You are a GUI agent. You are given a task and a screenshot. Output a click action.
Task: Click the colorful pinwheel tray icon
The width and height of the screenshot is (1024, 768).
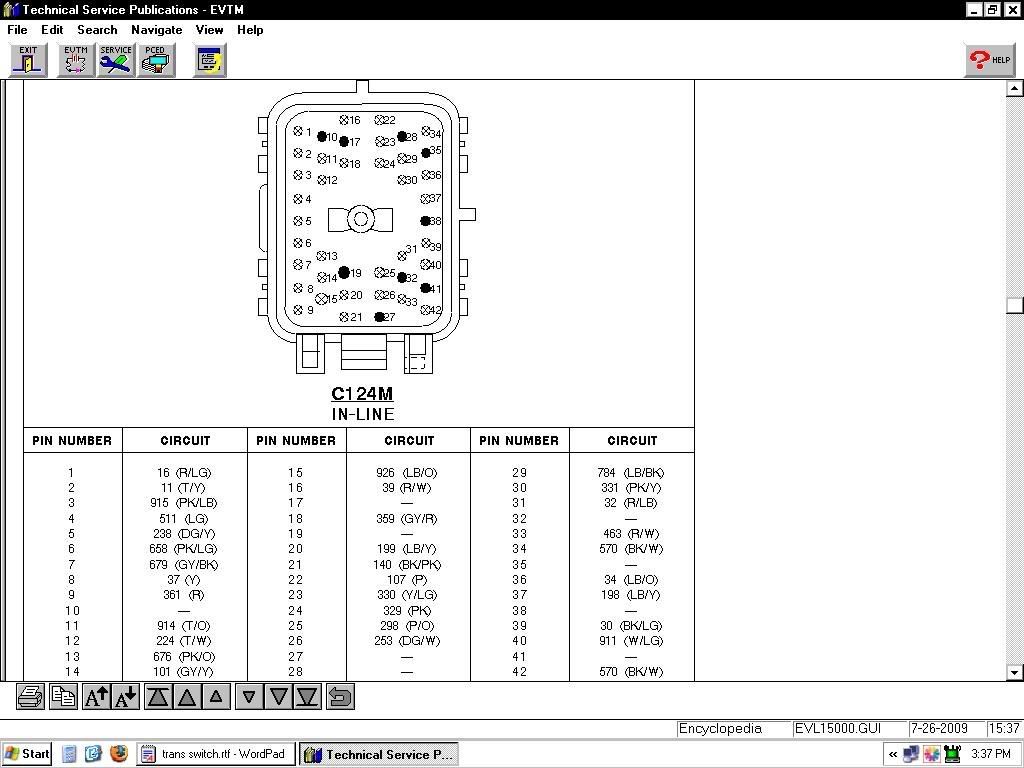click(x=931, y=754)
